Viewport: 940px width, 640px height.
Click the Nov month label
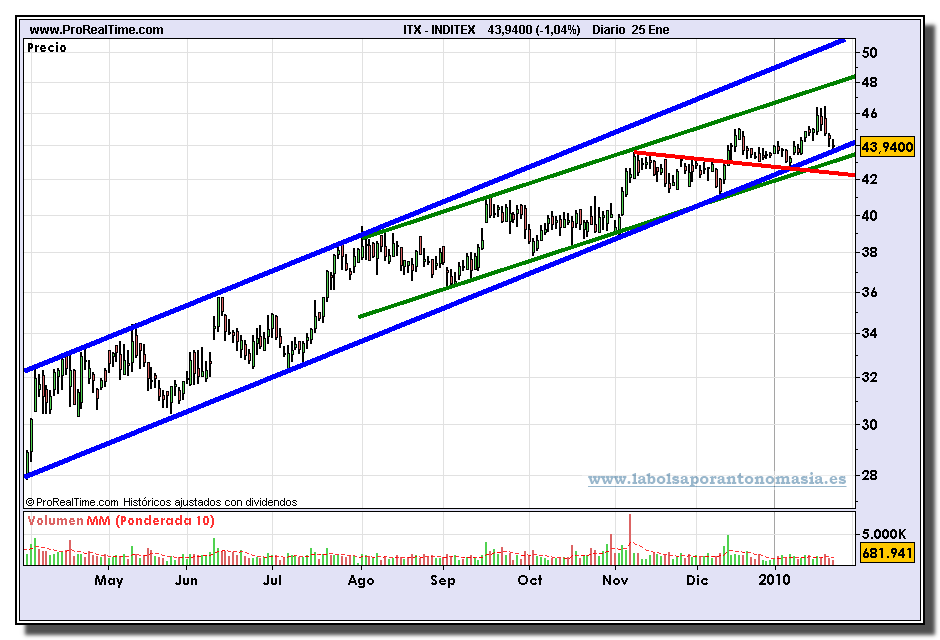click(616, 580)
